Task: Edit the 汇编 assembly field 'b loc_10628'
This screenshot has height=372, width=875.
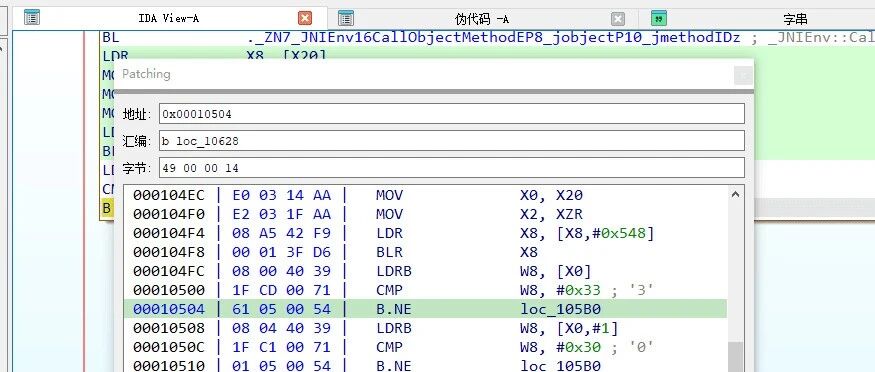Action: pos(451,141)
